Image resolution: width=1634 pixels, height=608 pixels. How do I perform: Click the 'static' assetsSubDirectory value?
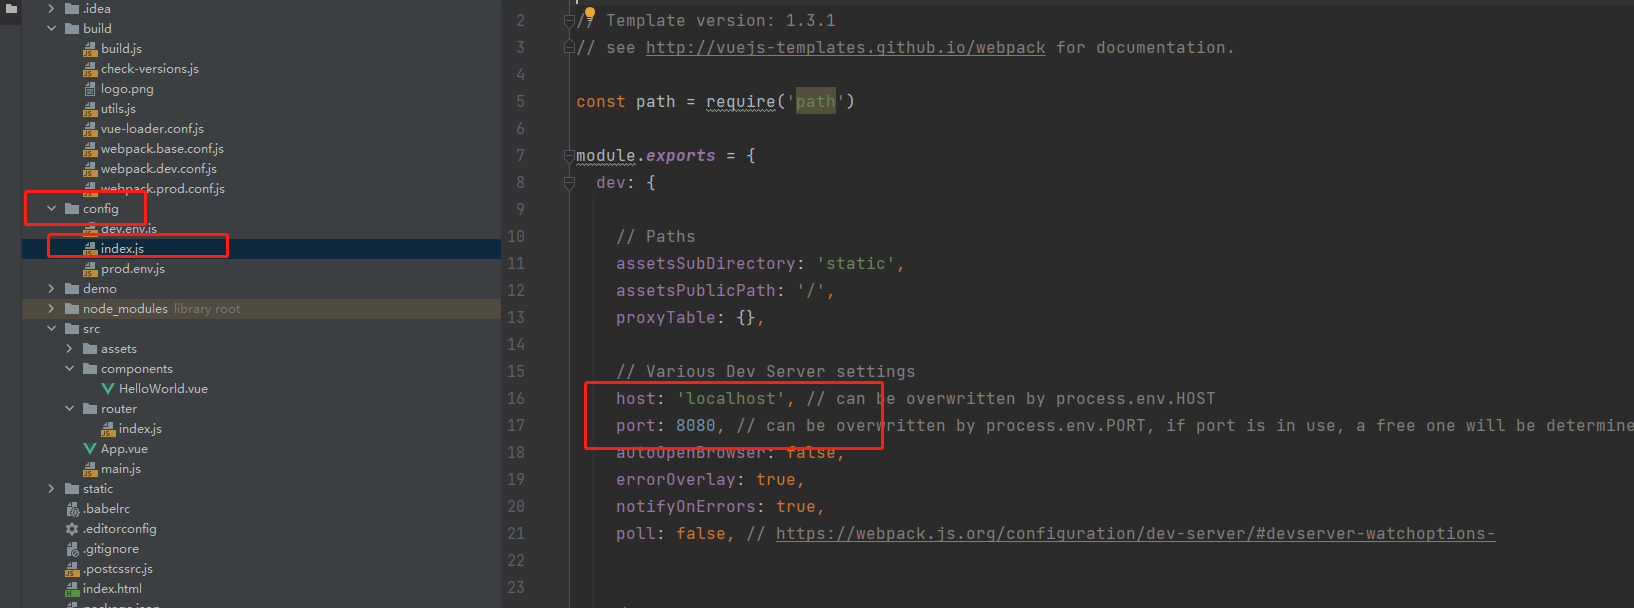856,264
